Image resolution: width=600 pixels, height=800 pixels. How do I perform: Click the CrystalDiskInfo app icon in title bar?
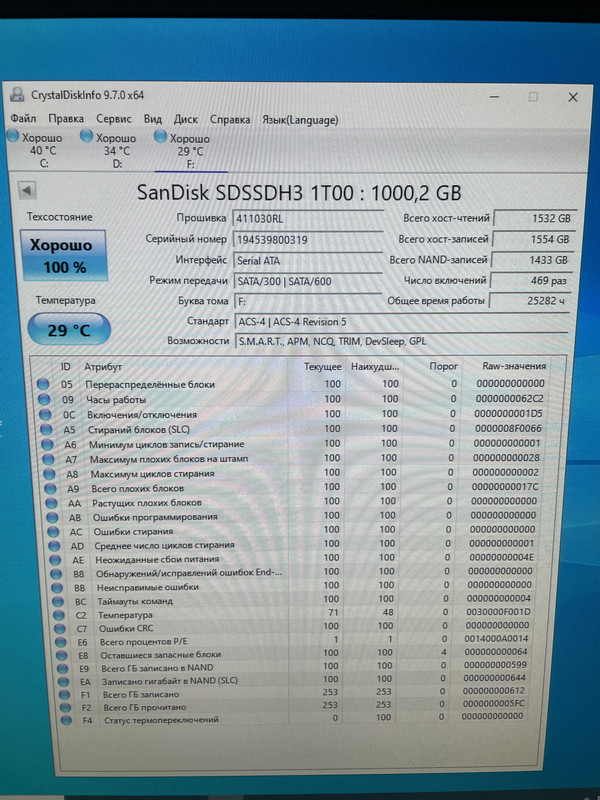click(x=18, y=94)
